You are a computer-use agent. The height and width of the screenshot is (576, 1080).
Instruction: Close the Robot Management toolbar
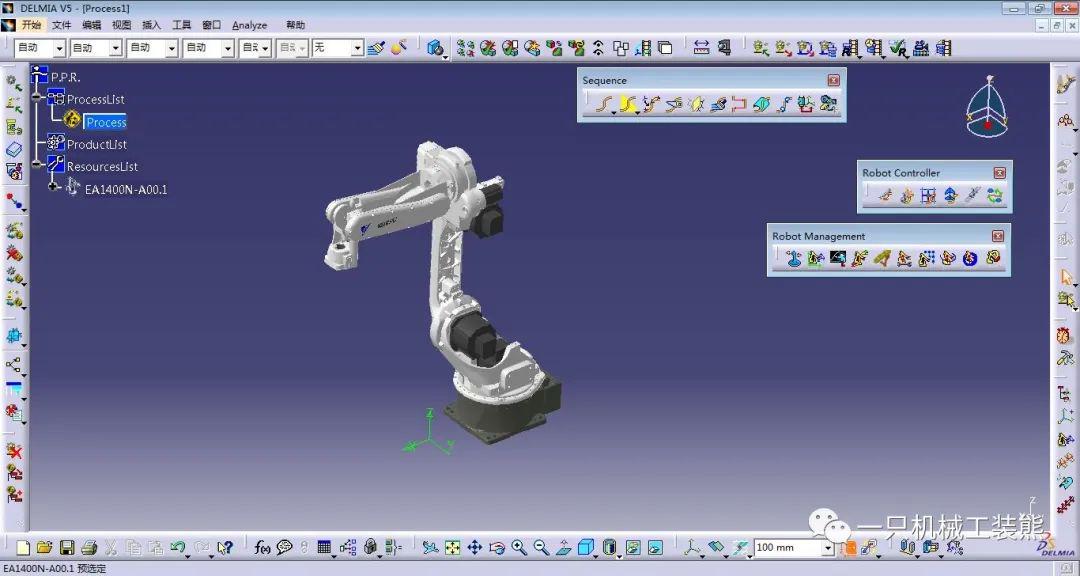(998, 236)
